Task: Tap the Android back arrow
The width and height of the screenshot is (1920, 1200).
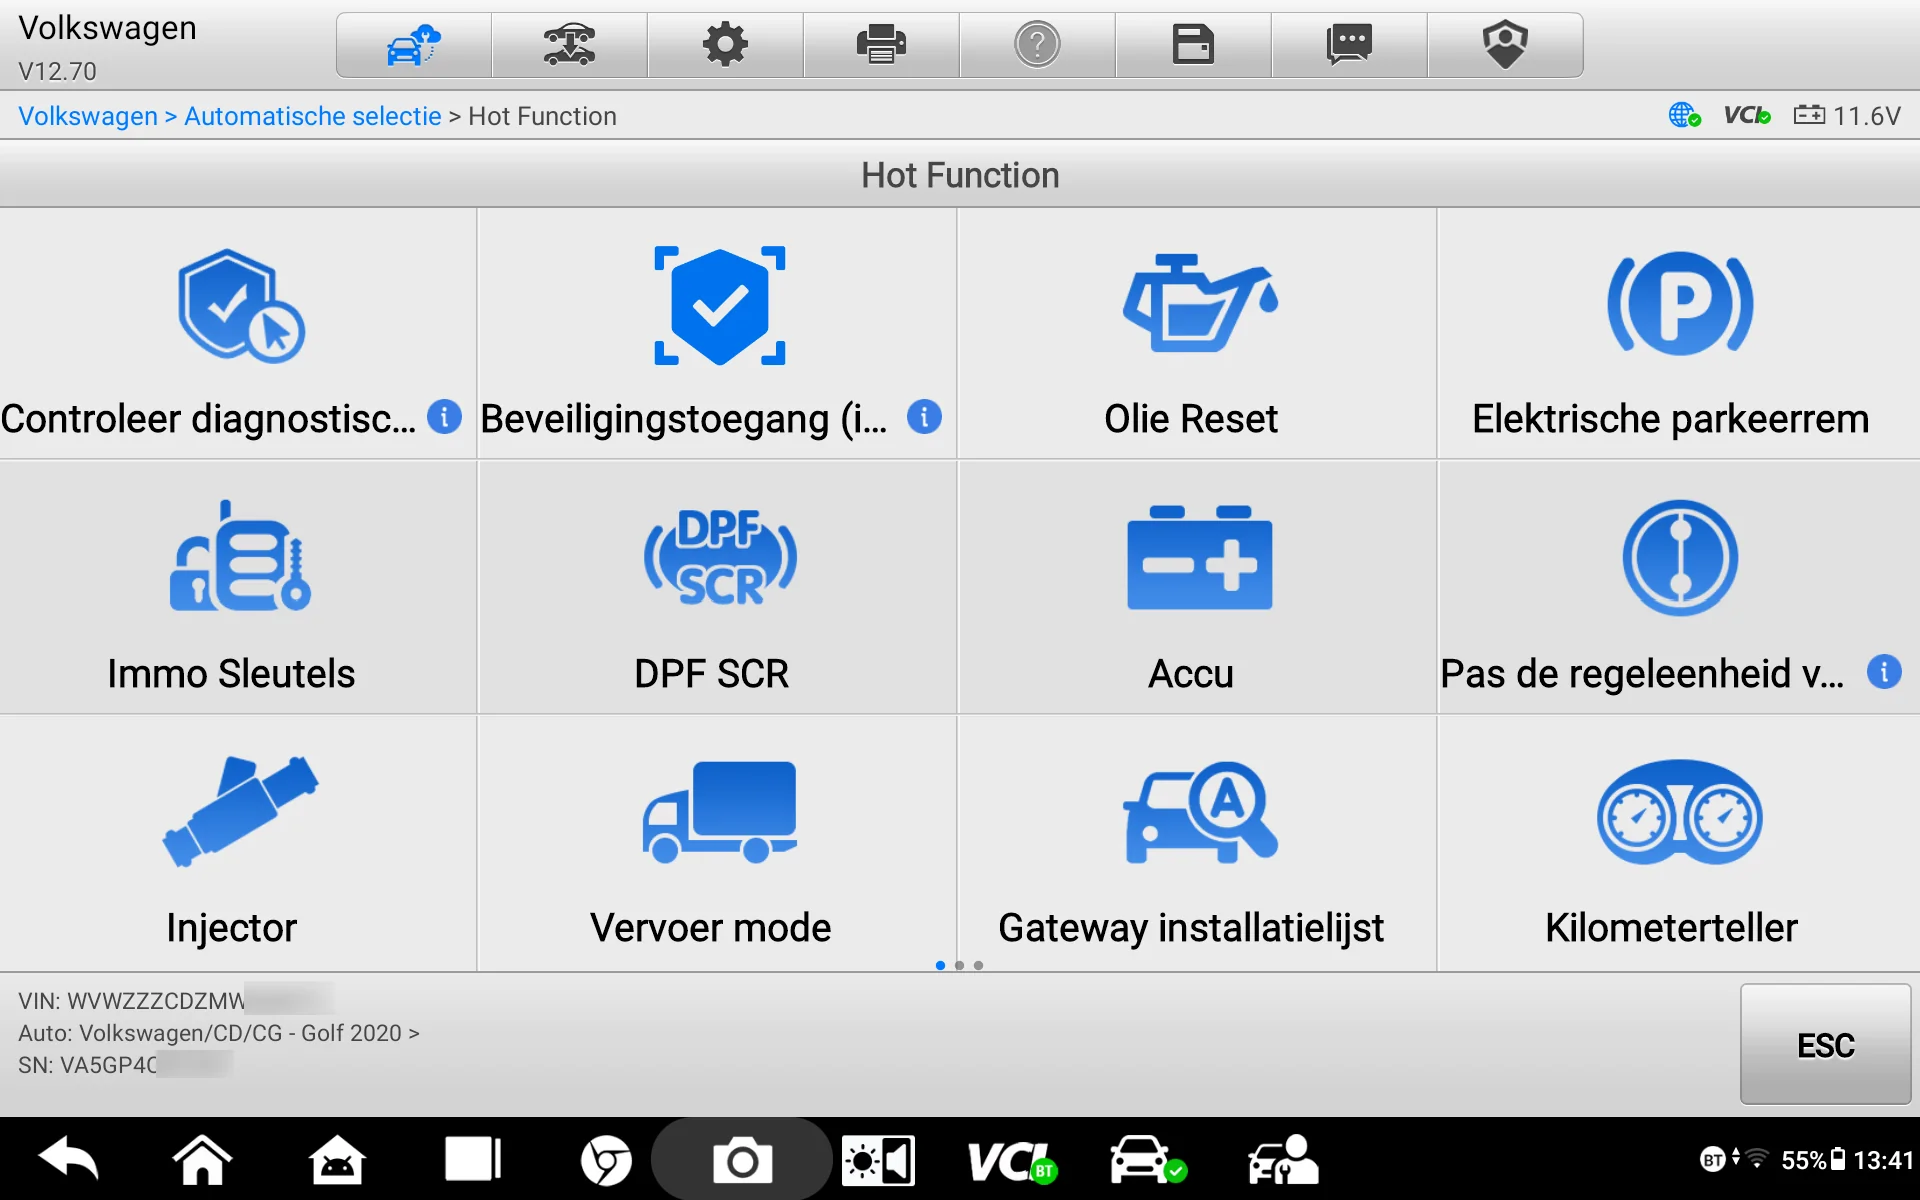Action: (x=68, y=1160)
